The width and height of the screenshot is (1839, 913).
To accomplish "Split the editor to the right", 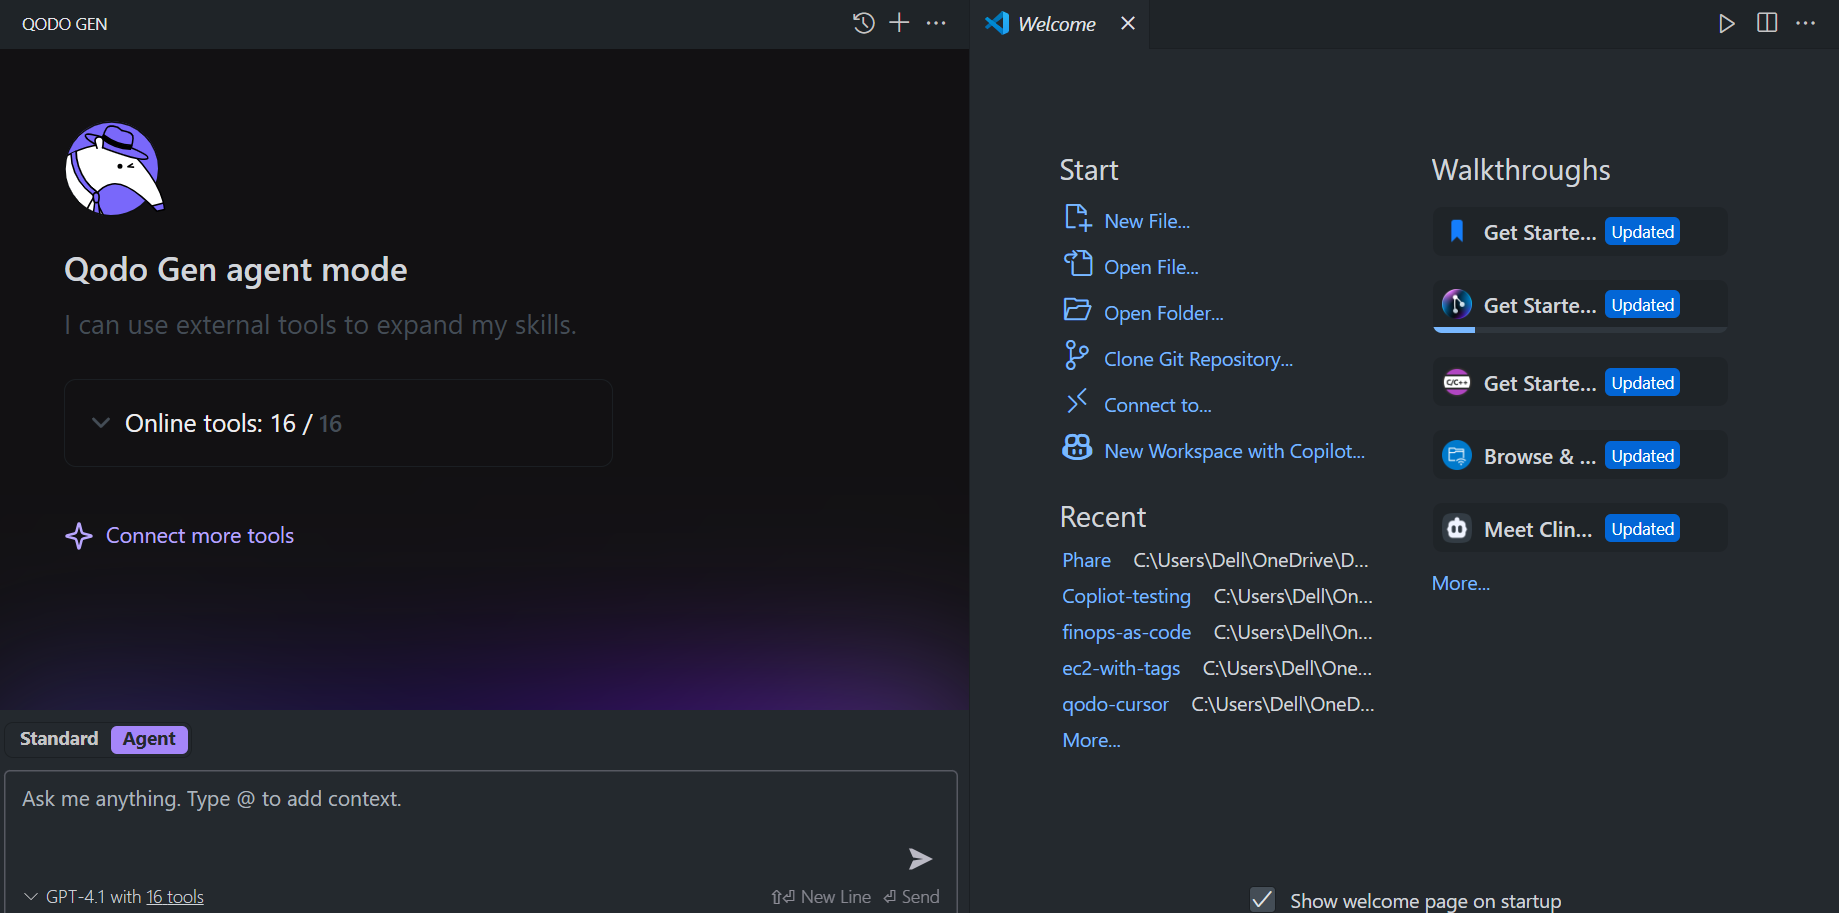I will (x=1767, y=23).
